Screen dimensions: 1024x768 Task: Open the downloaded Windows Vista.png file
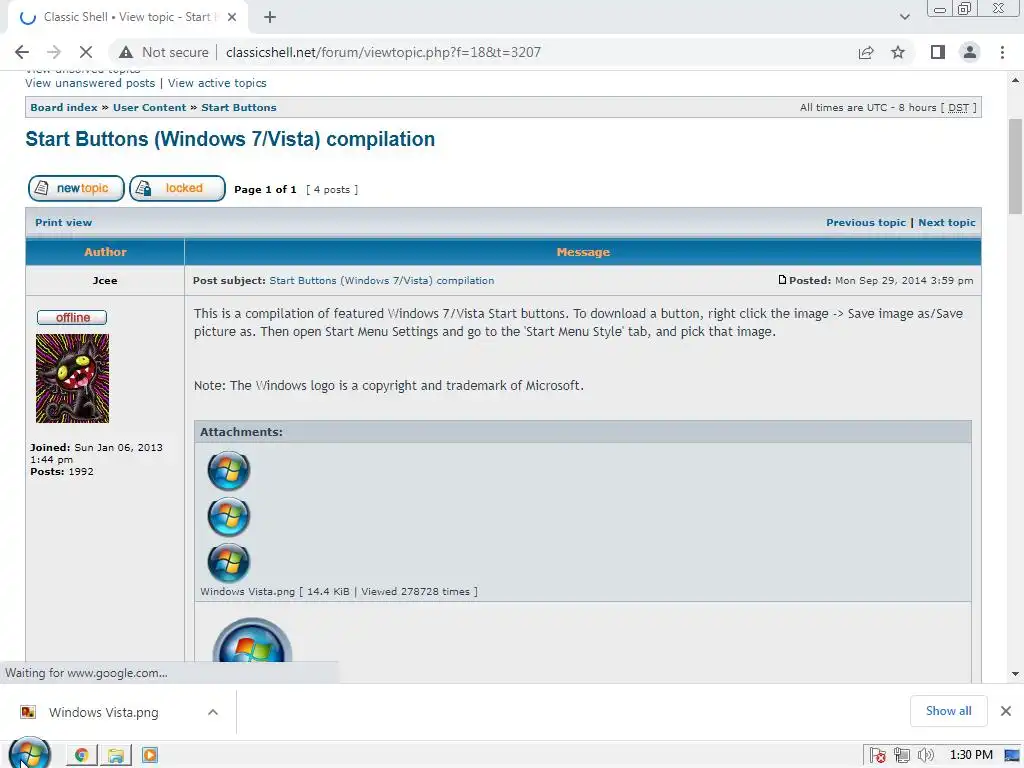coord(103,712)
